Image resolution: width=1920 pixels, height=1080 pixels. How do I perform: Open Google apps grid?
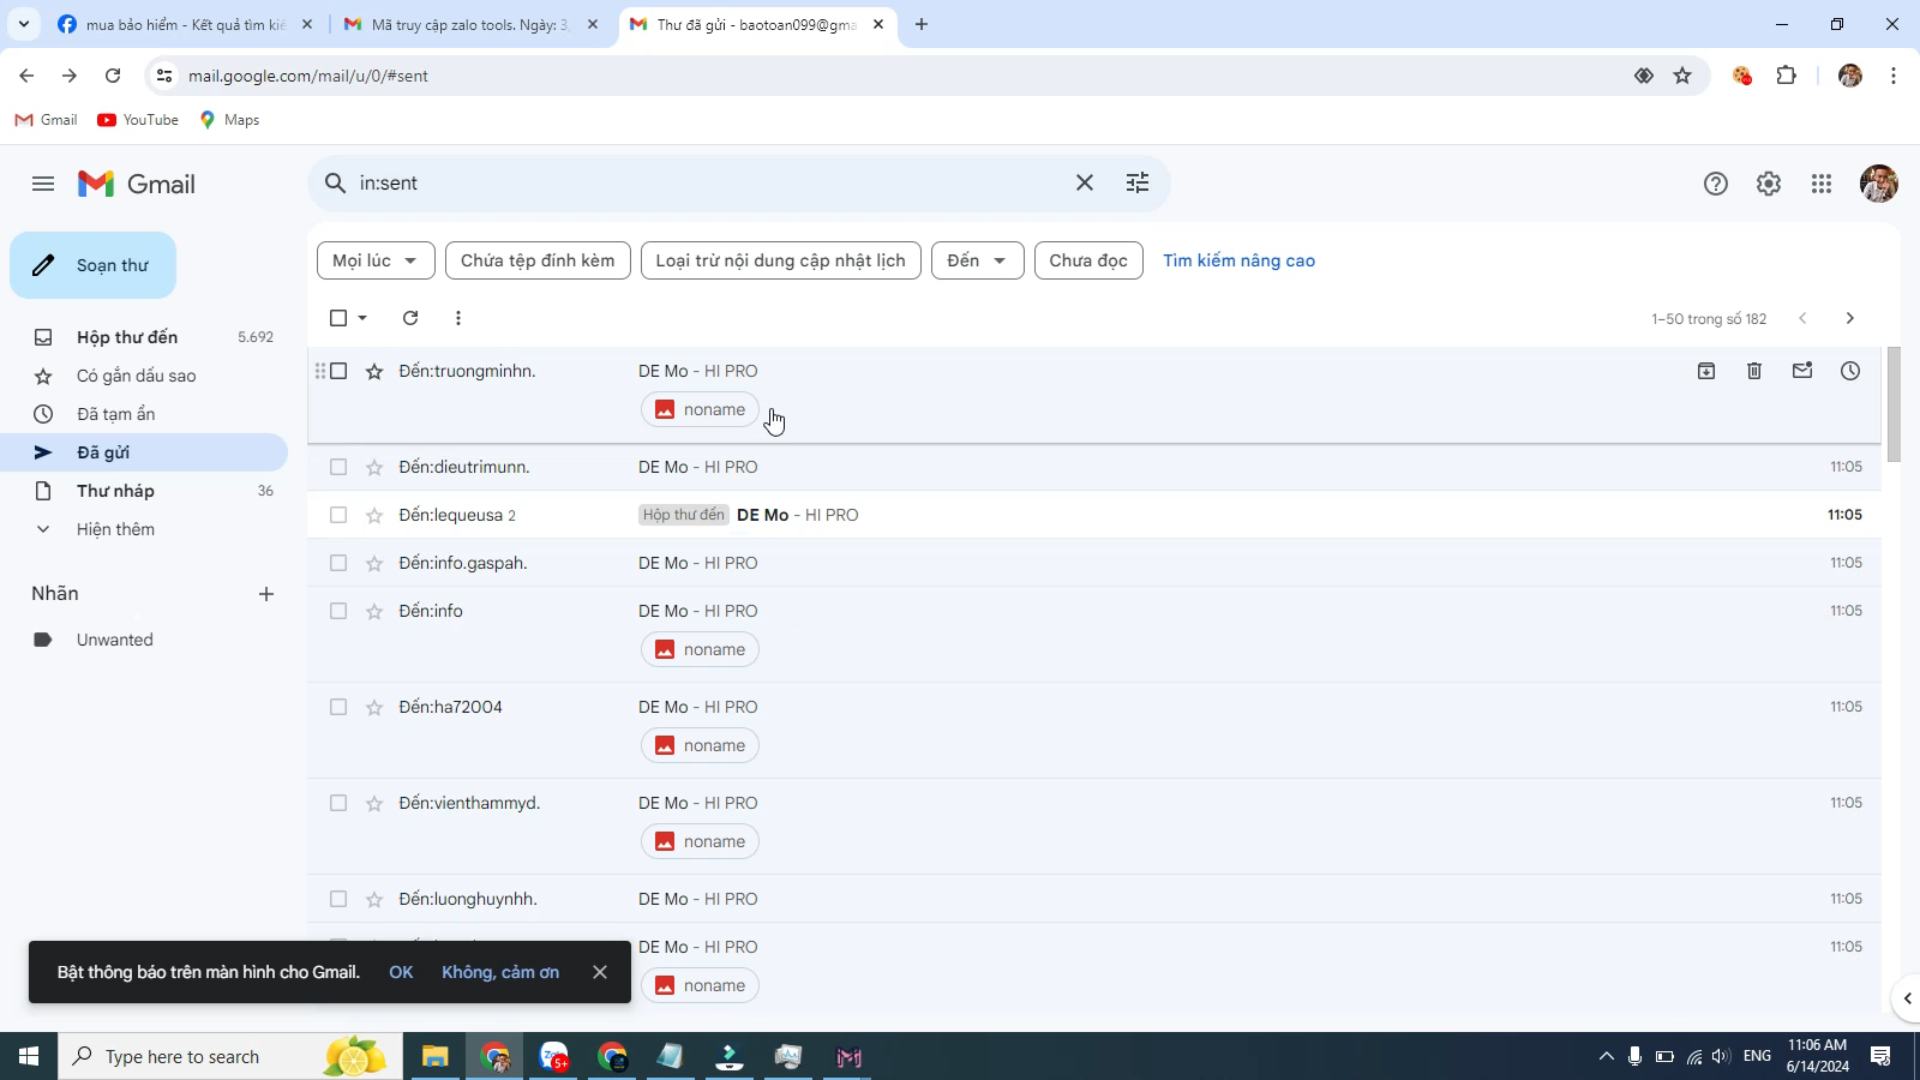[1821, 184]
